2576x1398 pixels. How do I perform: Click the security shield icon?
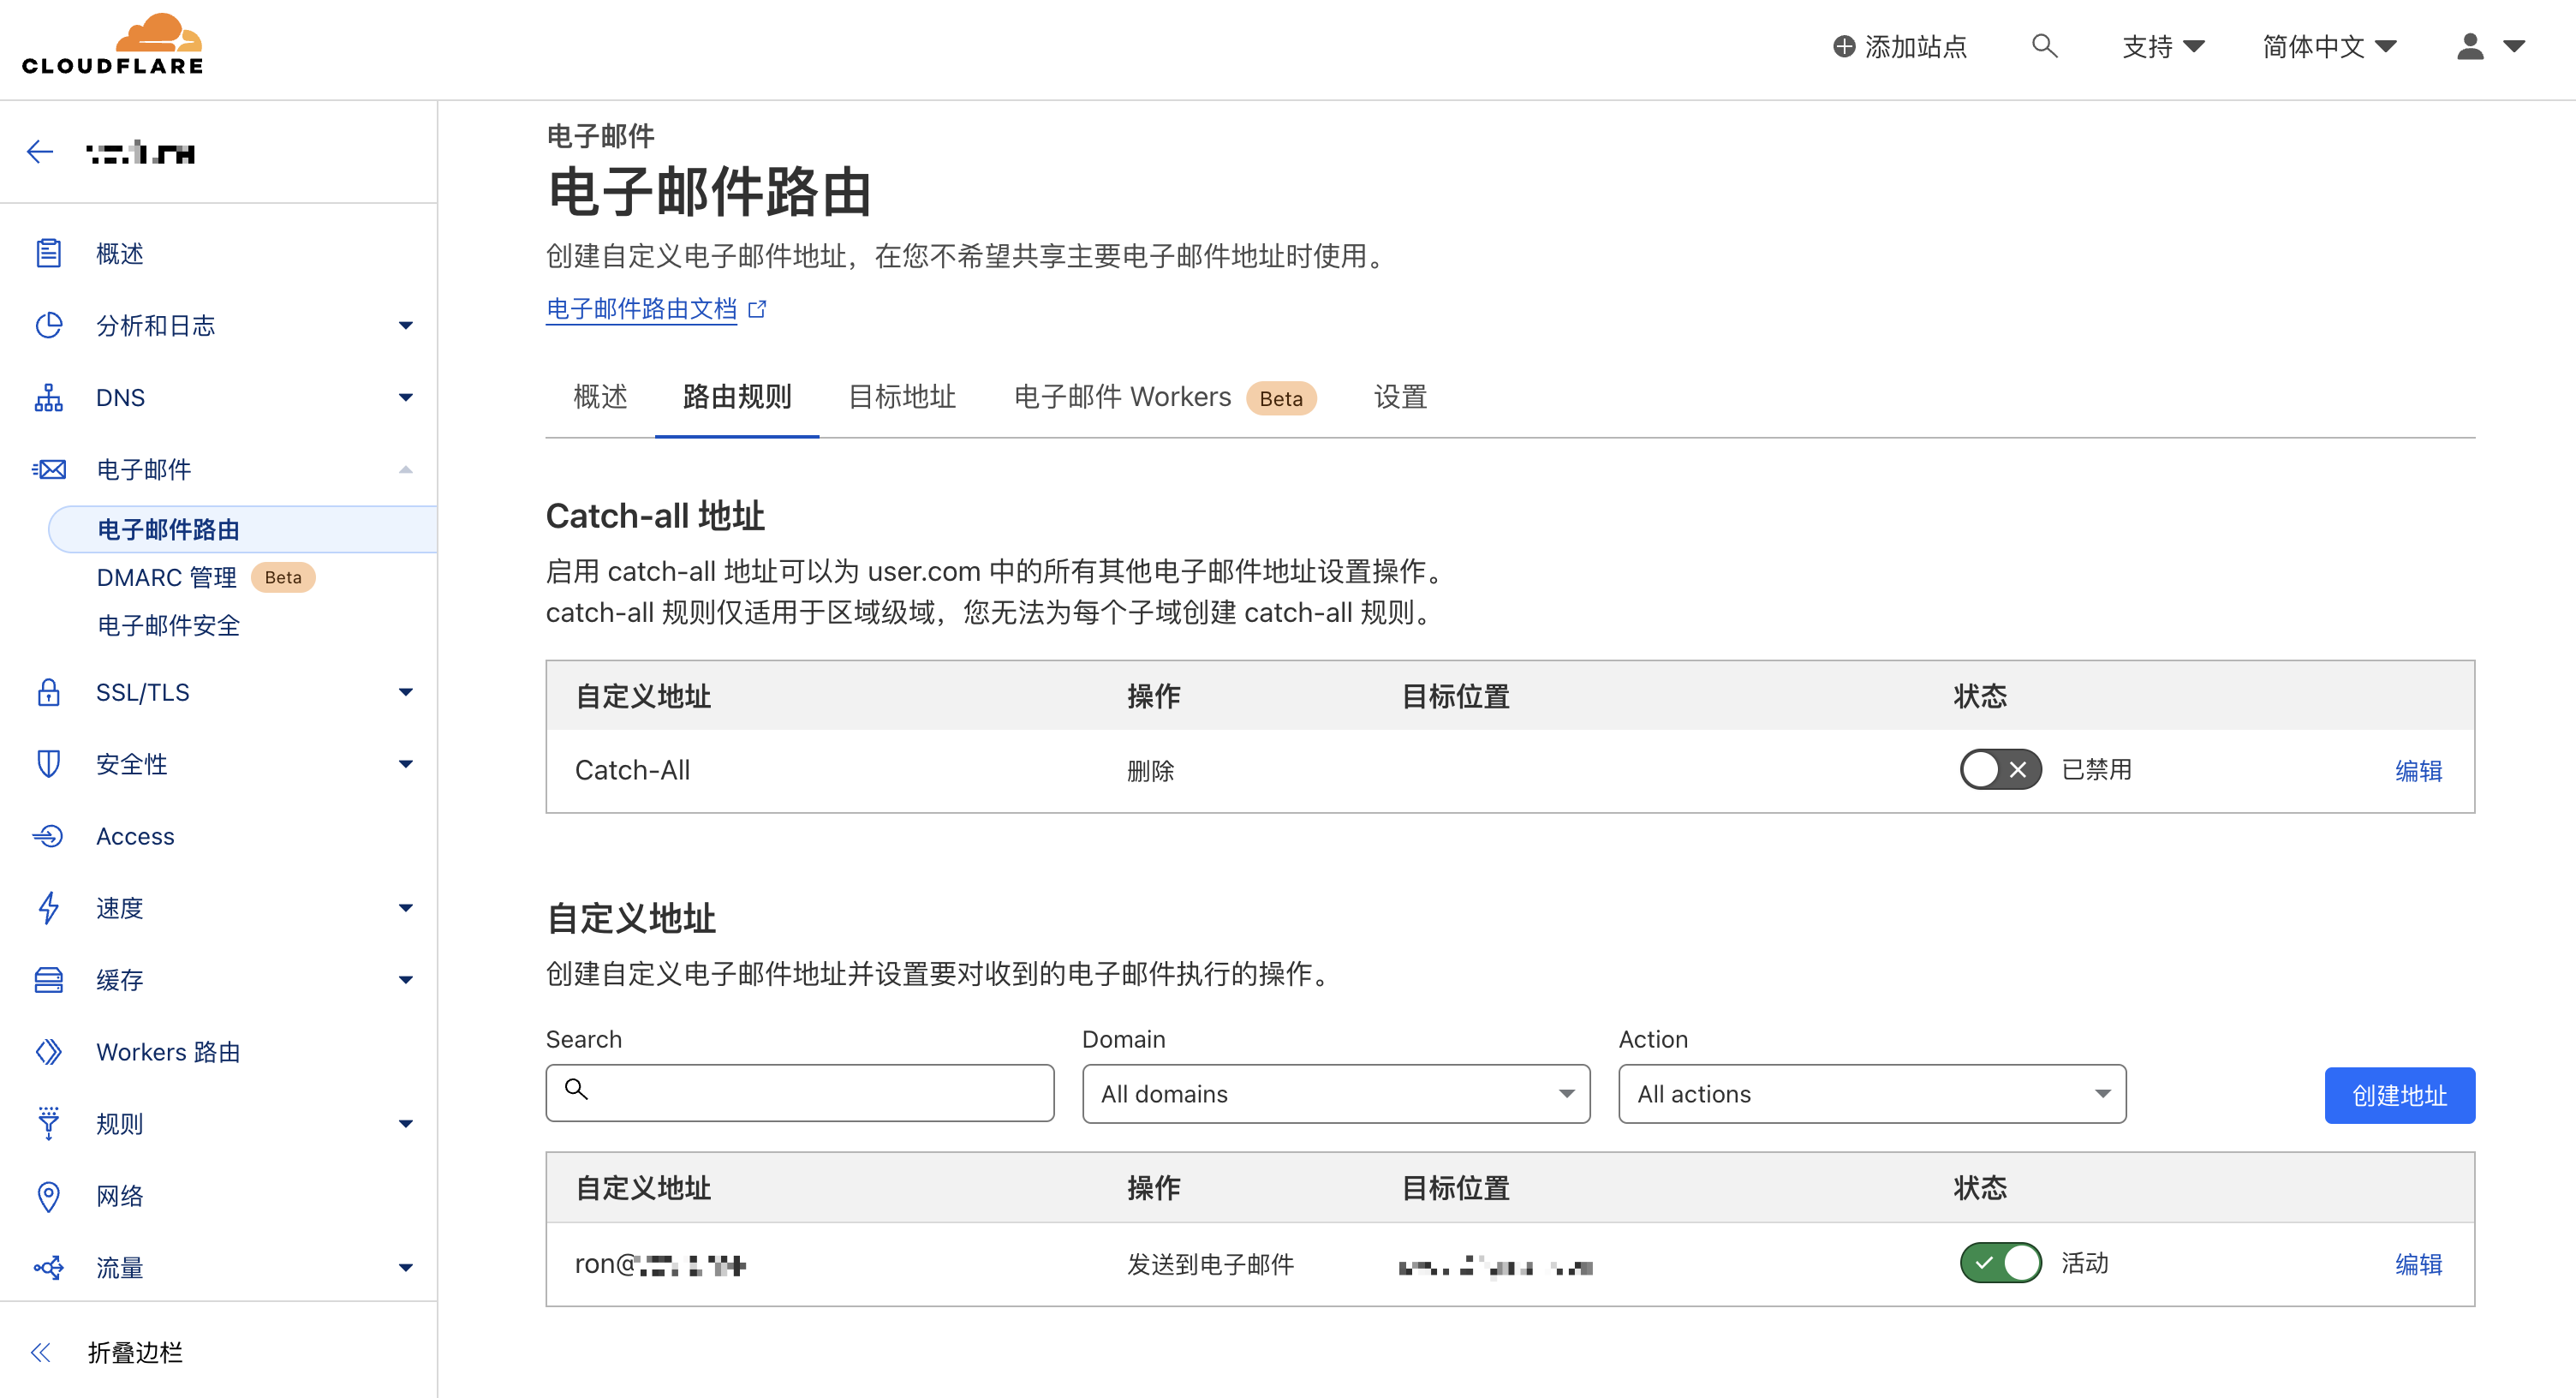48,764
